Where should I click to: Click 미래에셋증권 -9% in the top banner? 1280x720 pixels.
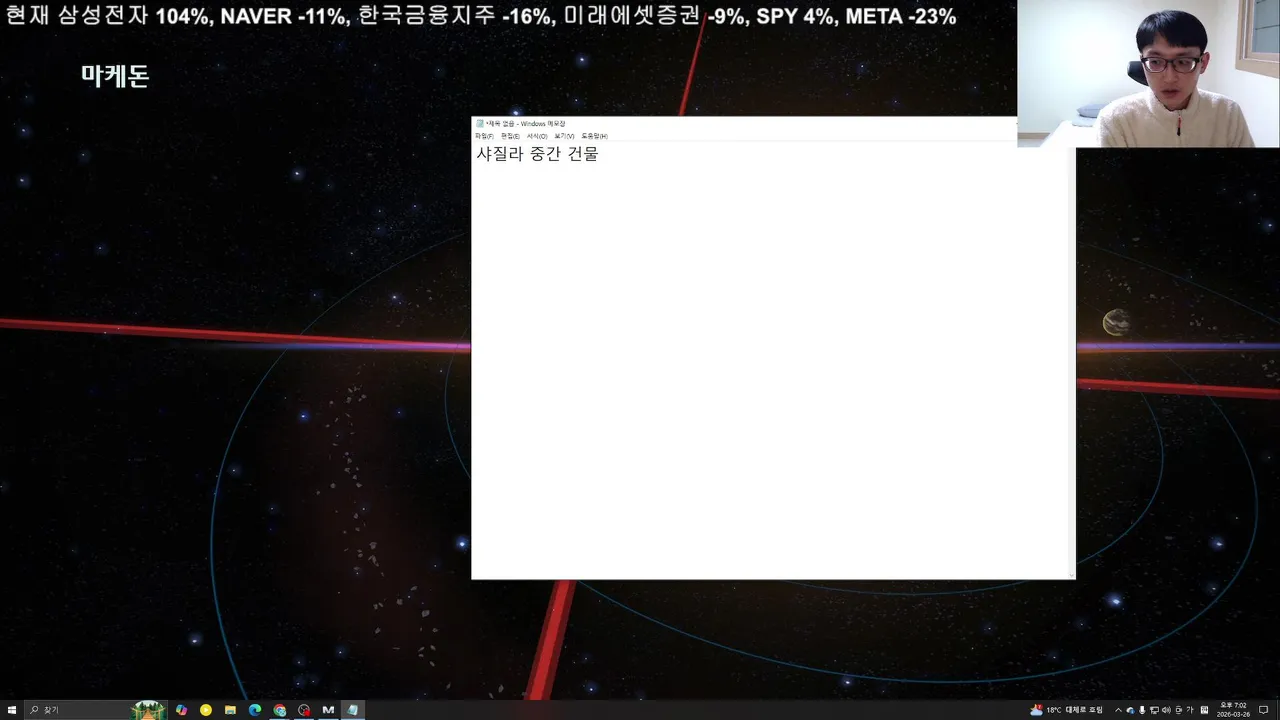(653, 16)
